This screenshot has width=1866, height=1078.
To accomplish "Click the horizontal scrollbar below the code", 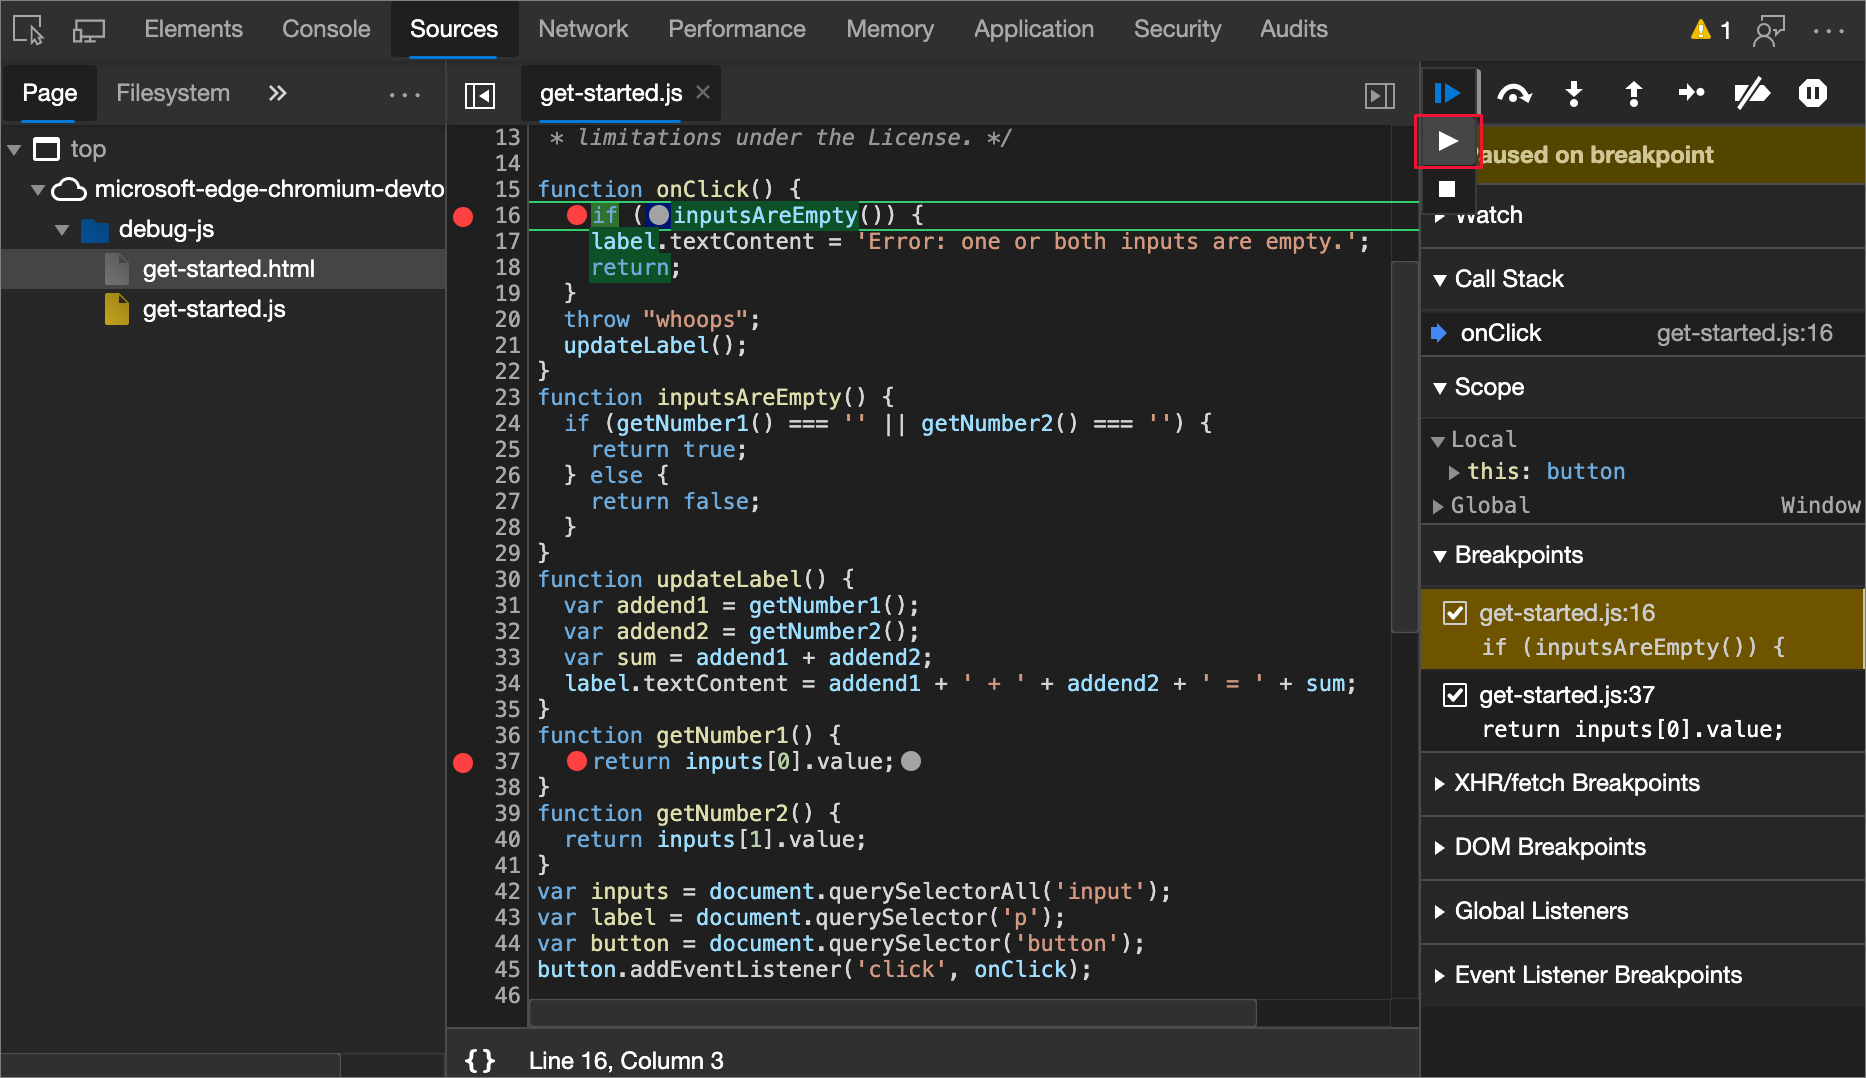I will pyautogui.click(x=893, y=1013).
